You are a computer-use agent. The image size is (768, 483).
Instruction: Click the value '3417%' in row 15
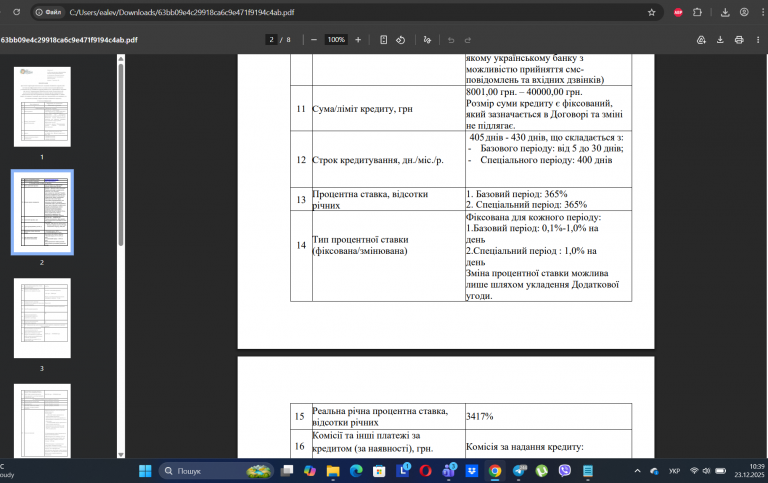pos(480,416)
